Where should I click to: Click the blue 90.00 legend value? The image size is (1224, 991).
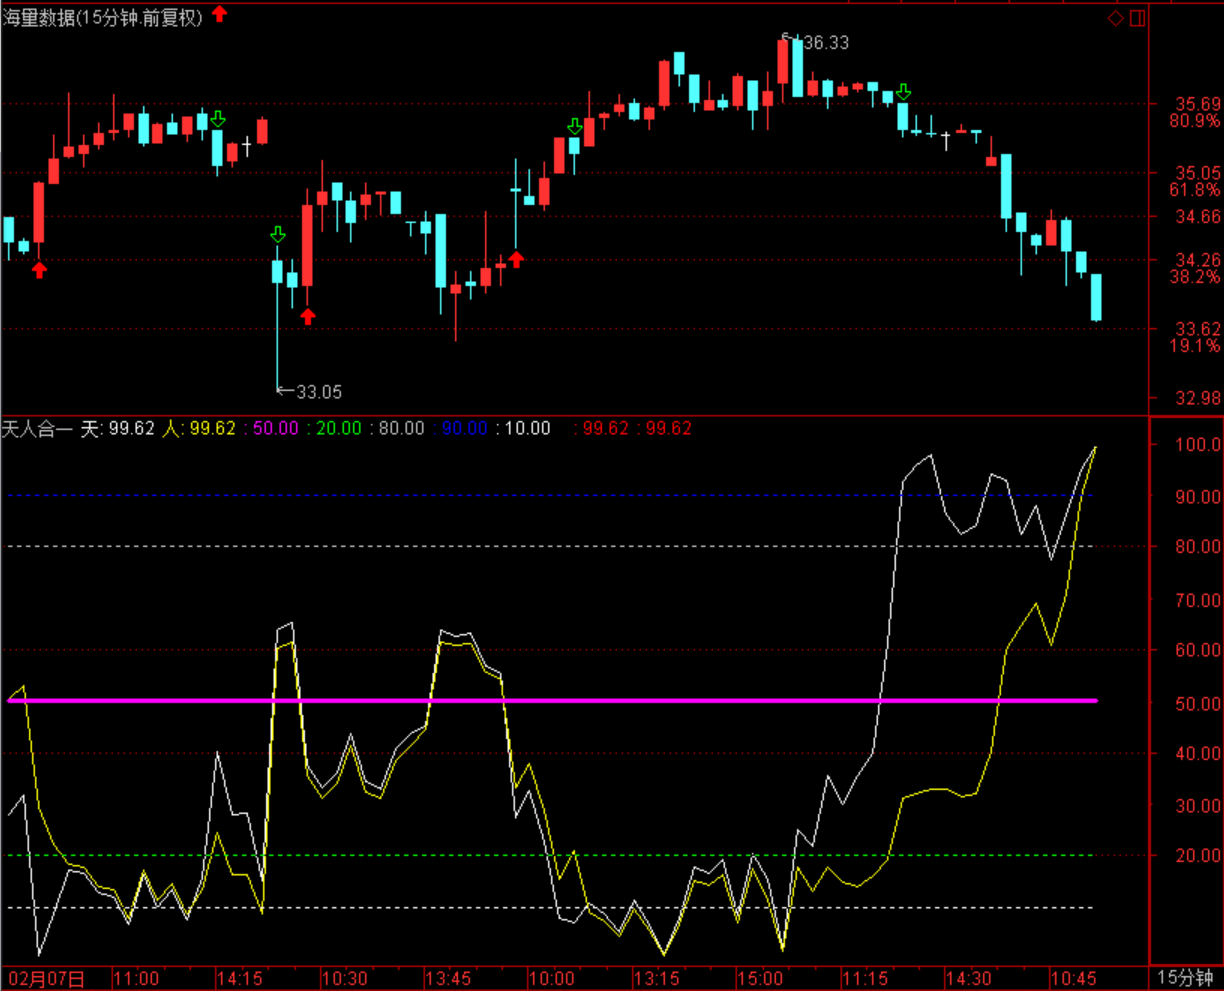coord(465,428)
